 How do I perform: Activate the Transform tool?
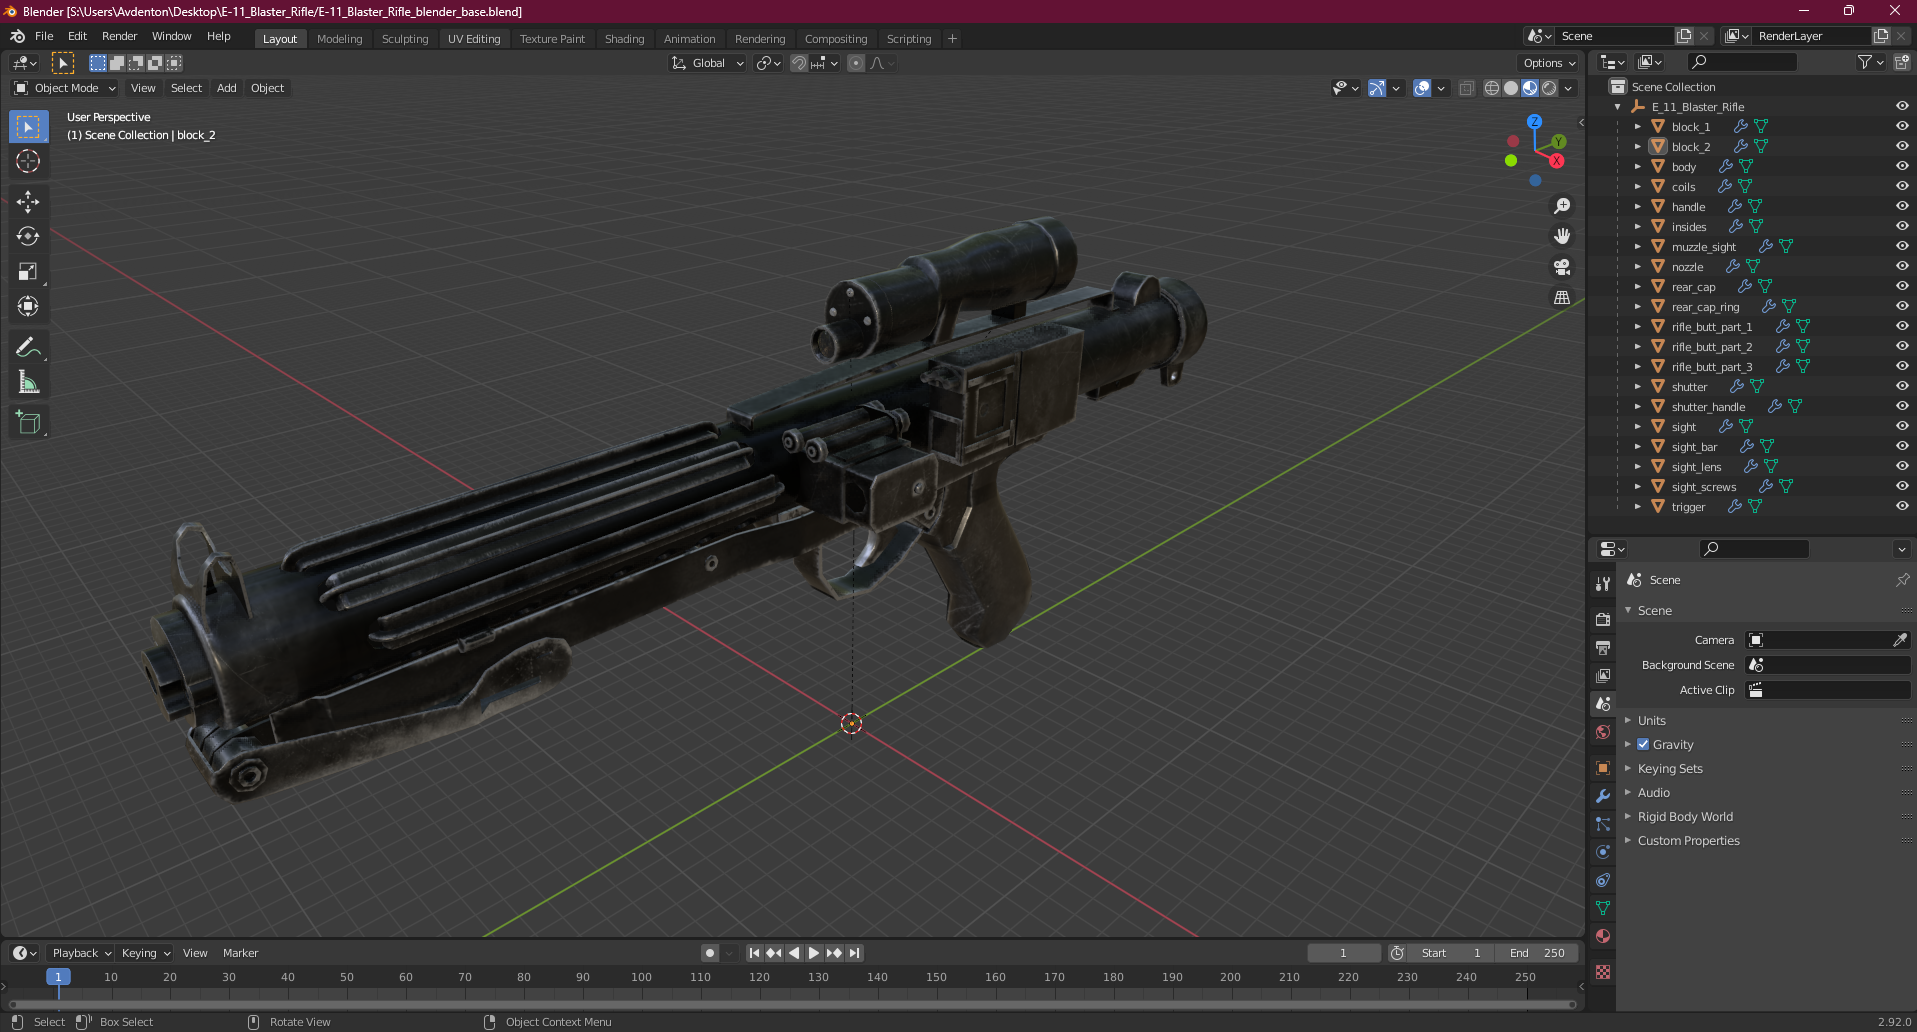pos(28,307)
